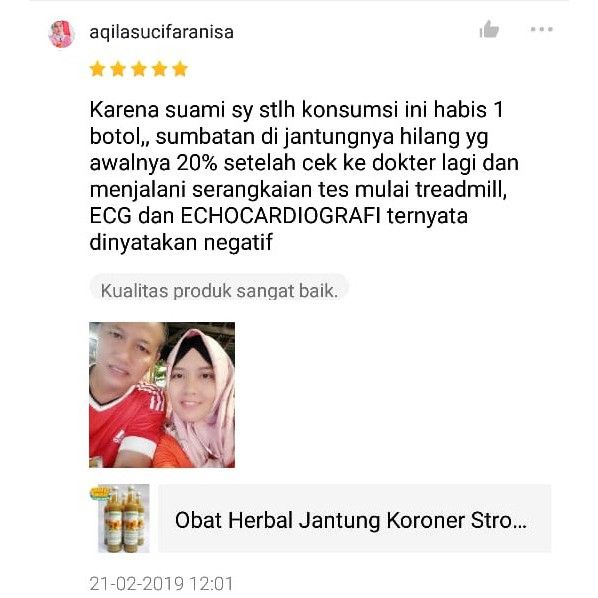This screenshot has height=598, width=598.
Task: Select the fifth rating star
Action: (x=180, y=69)
